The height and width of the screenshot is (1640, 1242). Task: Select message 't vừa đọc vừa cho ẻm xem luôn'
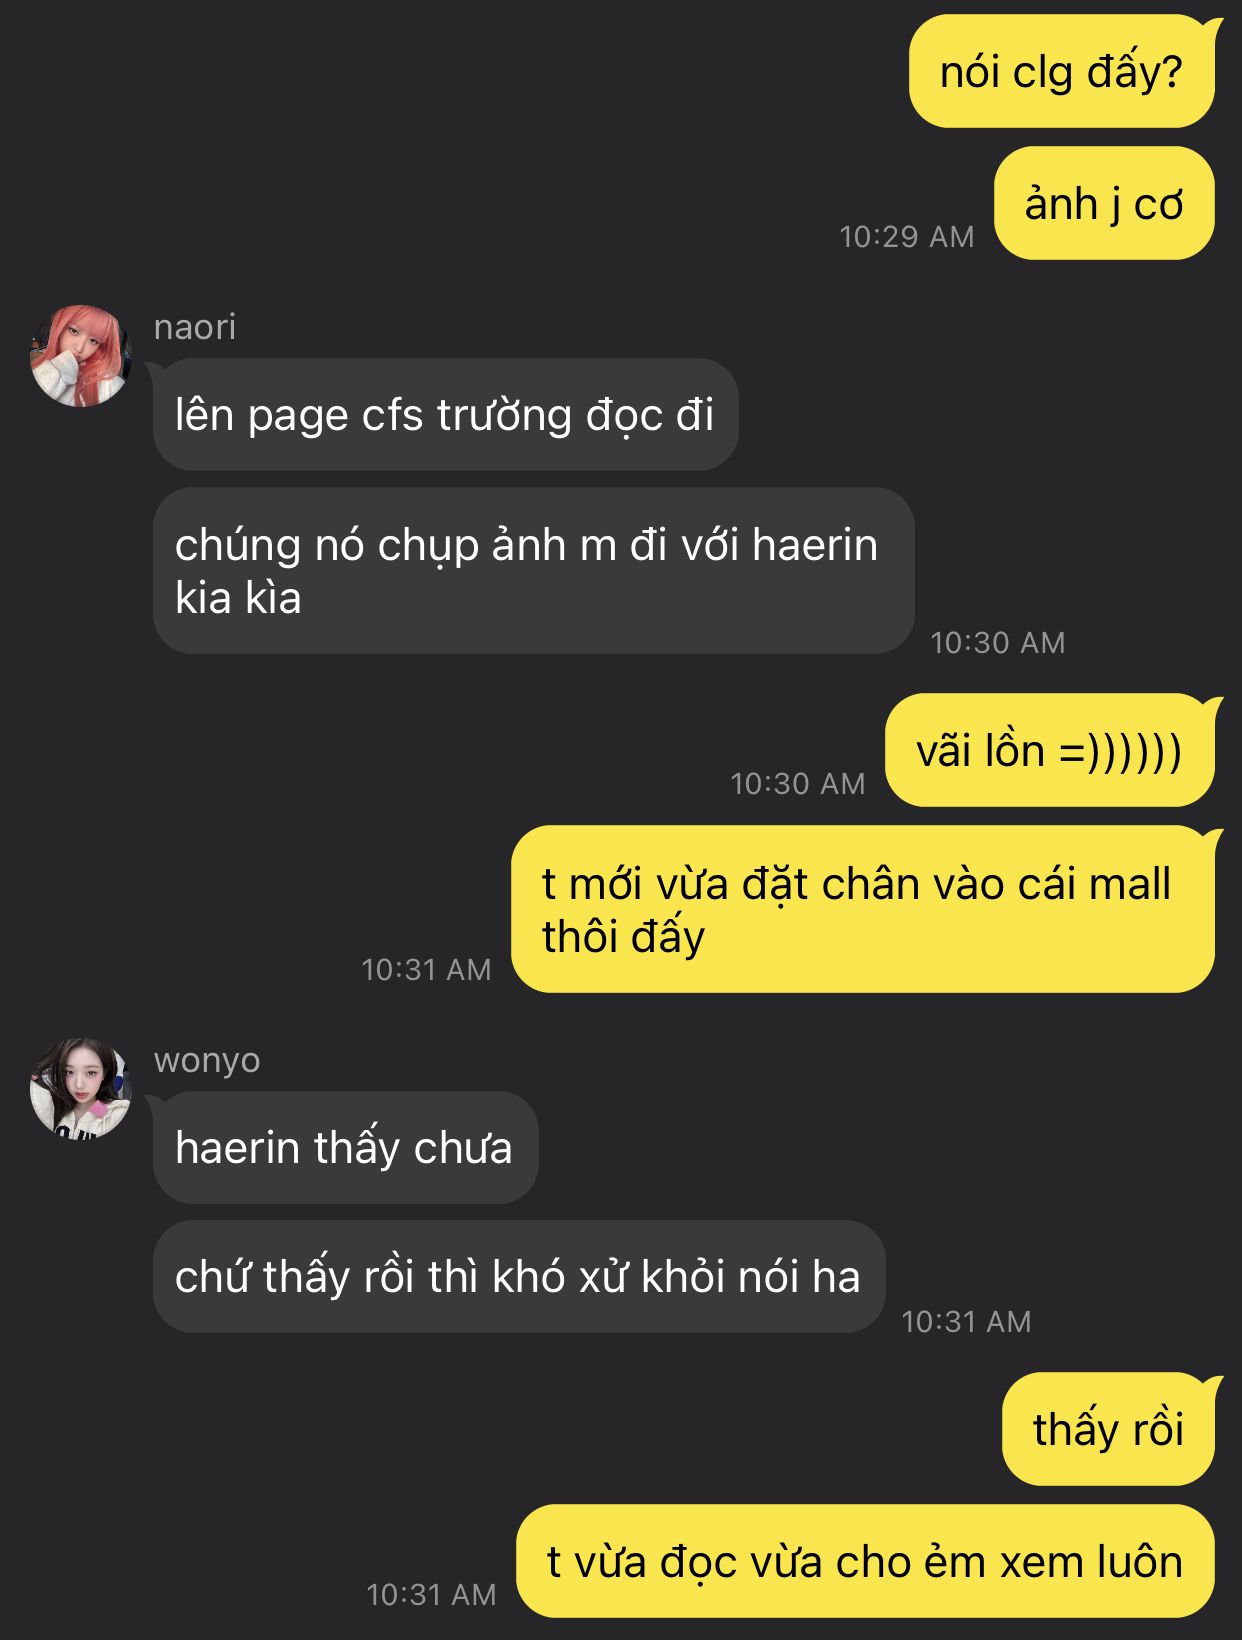click(x=865, y=1561)
